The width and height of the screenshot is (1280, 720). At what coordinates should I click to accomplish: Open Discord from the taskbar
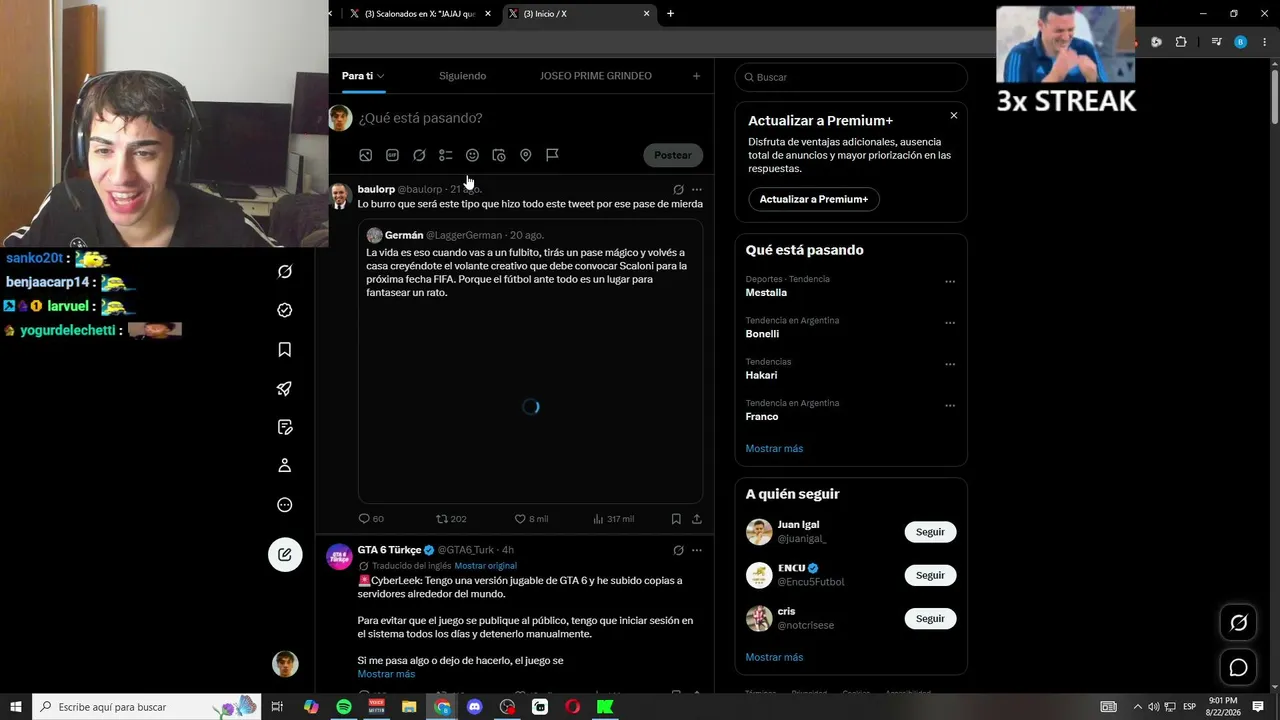[475, 707]
